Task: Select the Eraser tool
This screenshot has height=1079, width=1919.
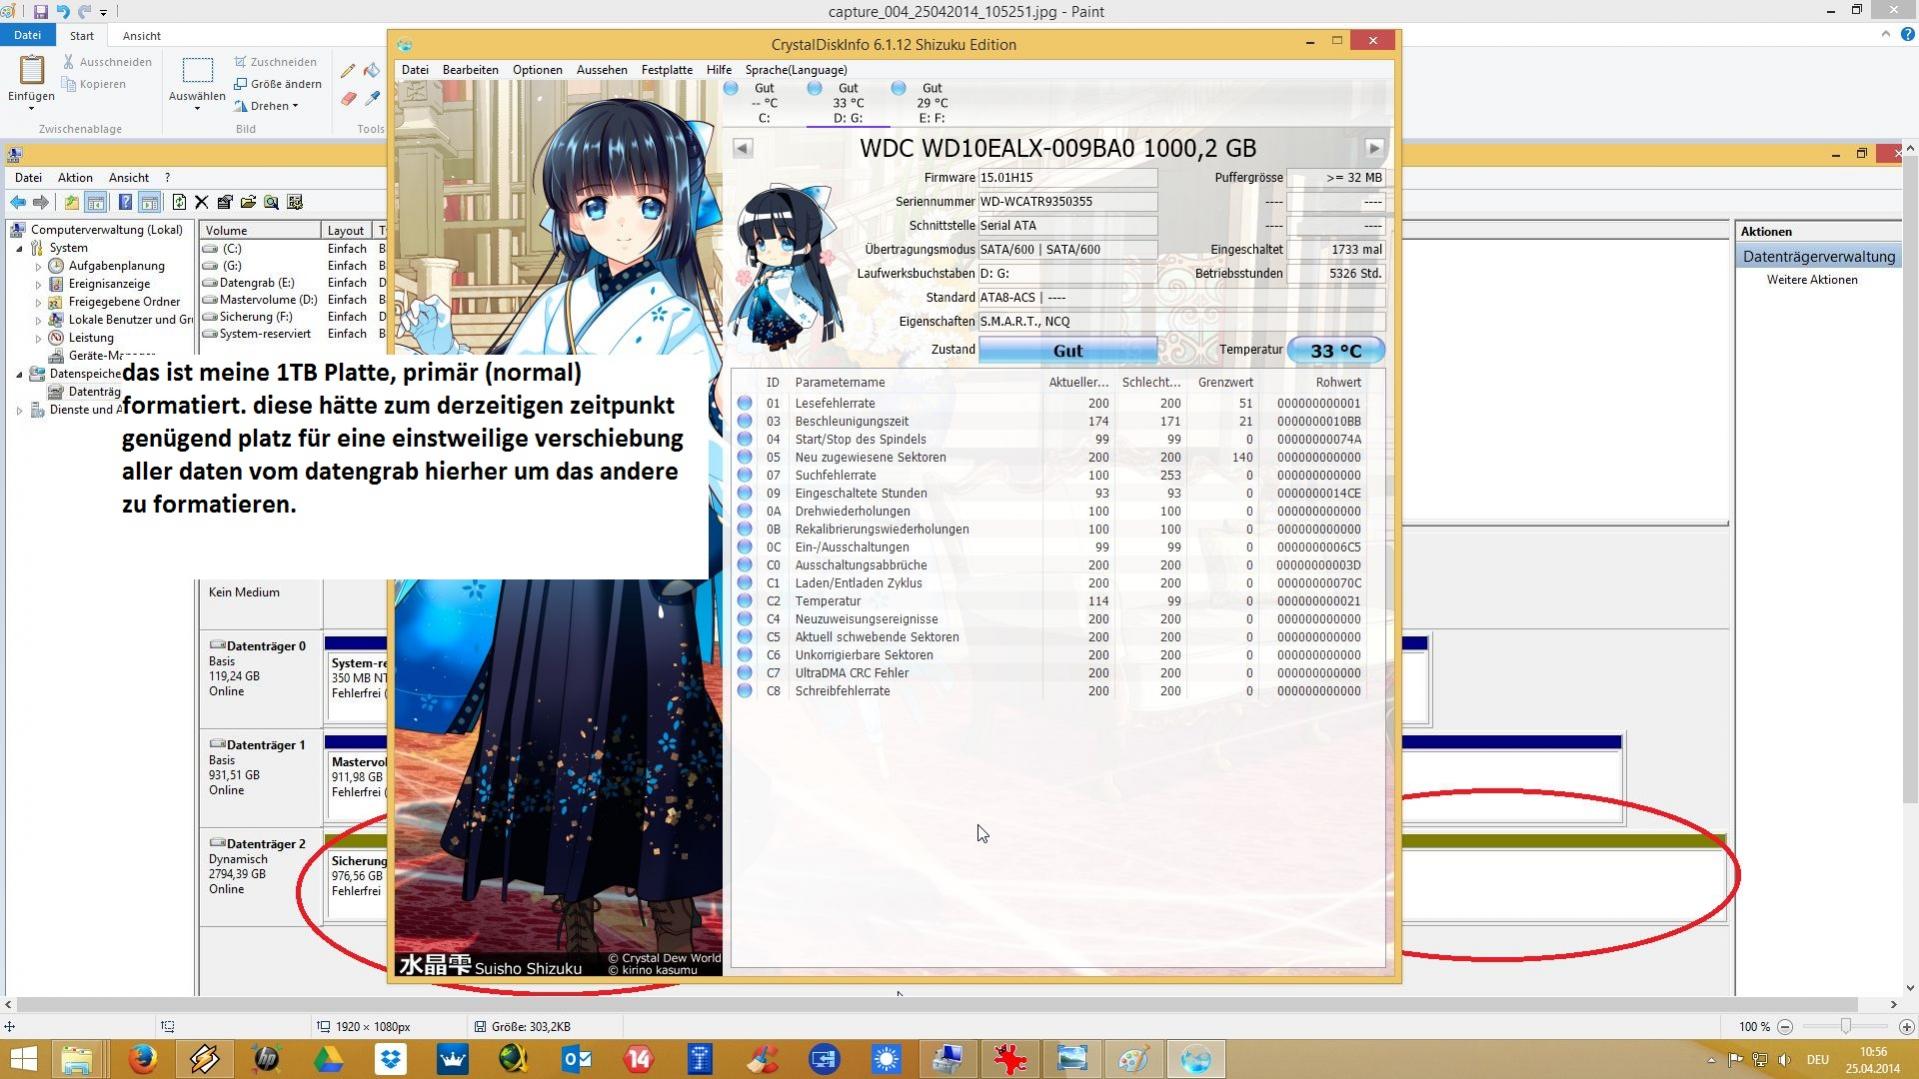Action: (x=347, y=98)
